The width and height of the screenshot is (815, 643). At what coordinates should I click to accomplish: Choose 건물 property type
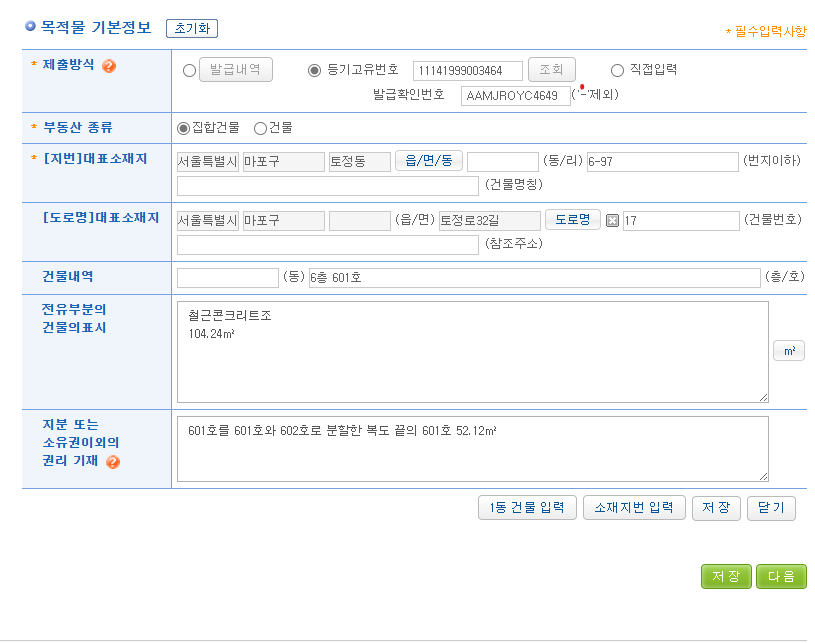point(260,128)
